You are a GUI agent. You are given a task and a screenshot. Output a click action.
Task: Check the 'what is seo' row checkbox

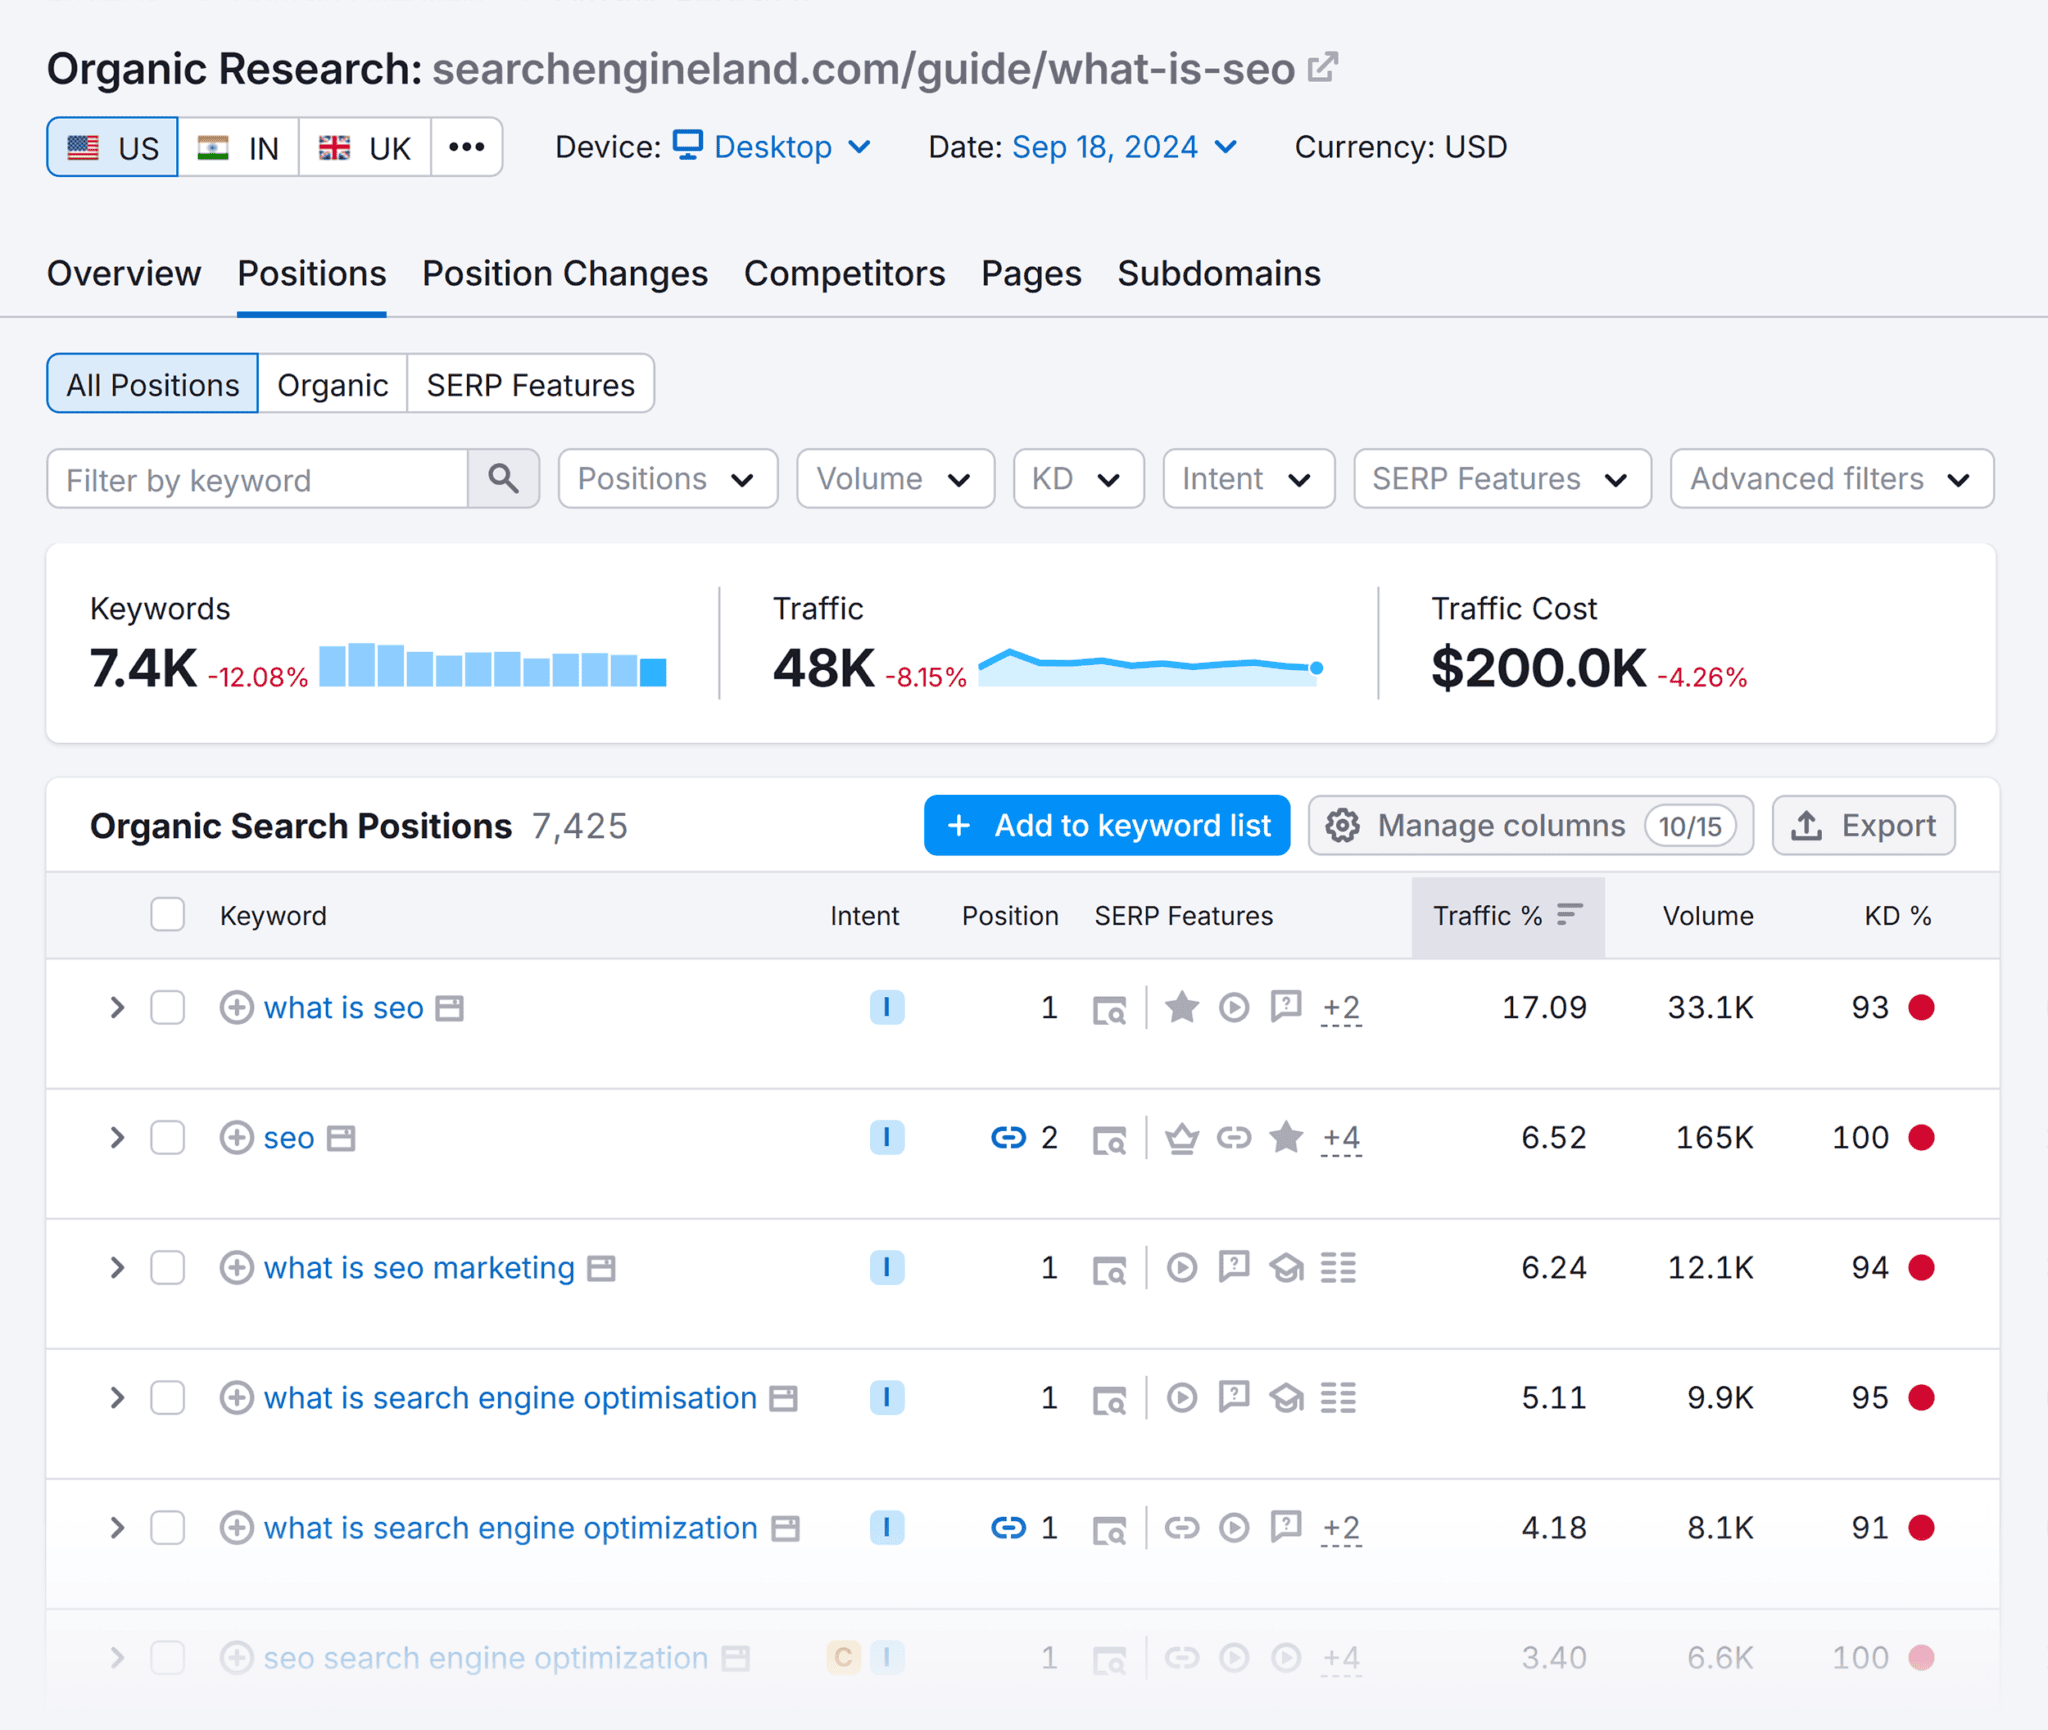pos(167,1007)
